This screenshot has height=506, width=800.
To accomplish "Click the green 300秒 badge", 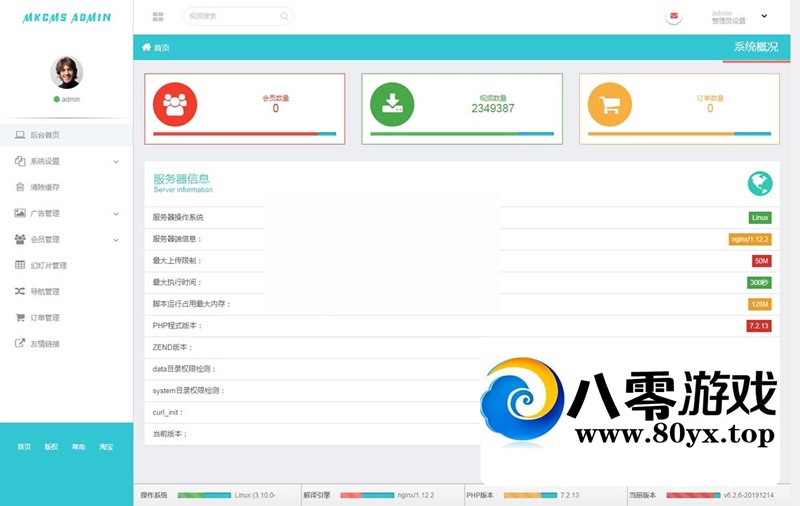I will [x=759, y=283].
